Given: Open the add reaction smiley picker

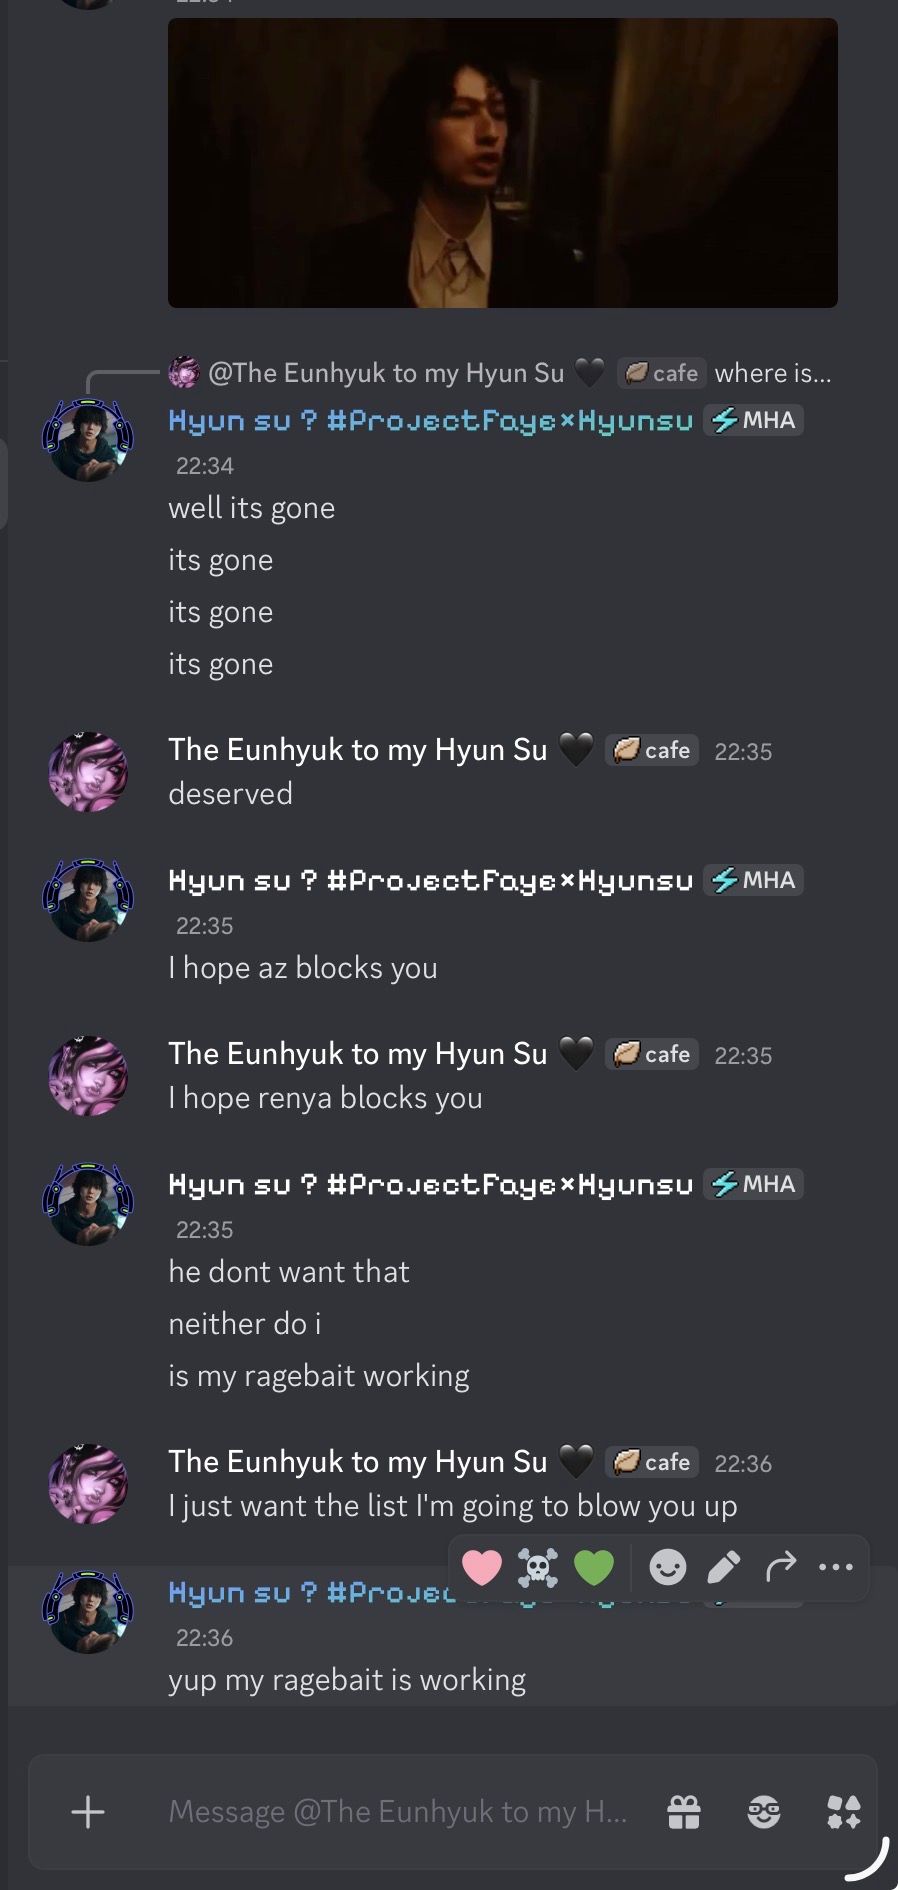Looking at the screenshot, I should pos(667,1567).
